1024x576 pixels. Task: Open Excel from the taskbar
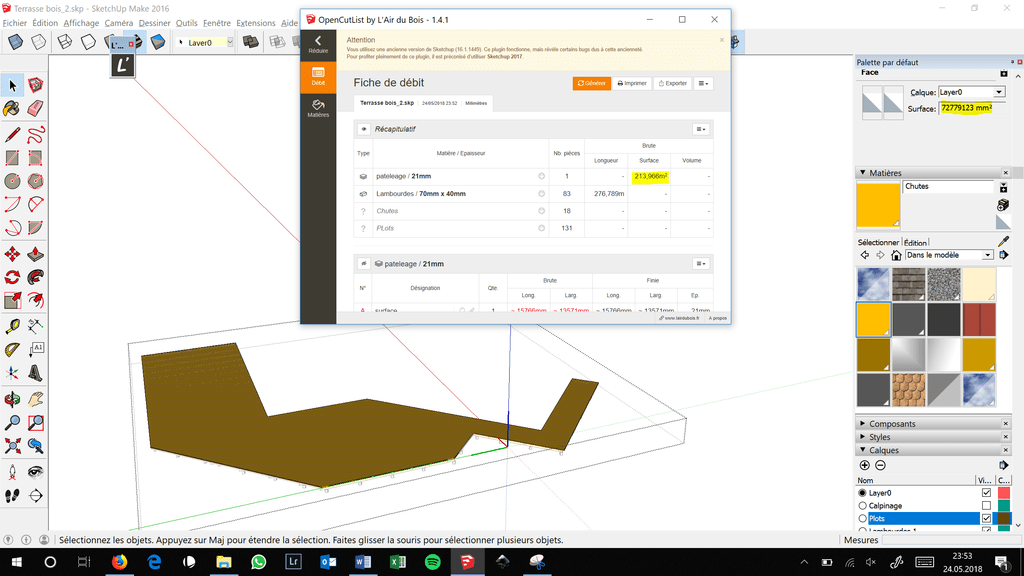click(x=397, y=562)
